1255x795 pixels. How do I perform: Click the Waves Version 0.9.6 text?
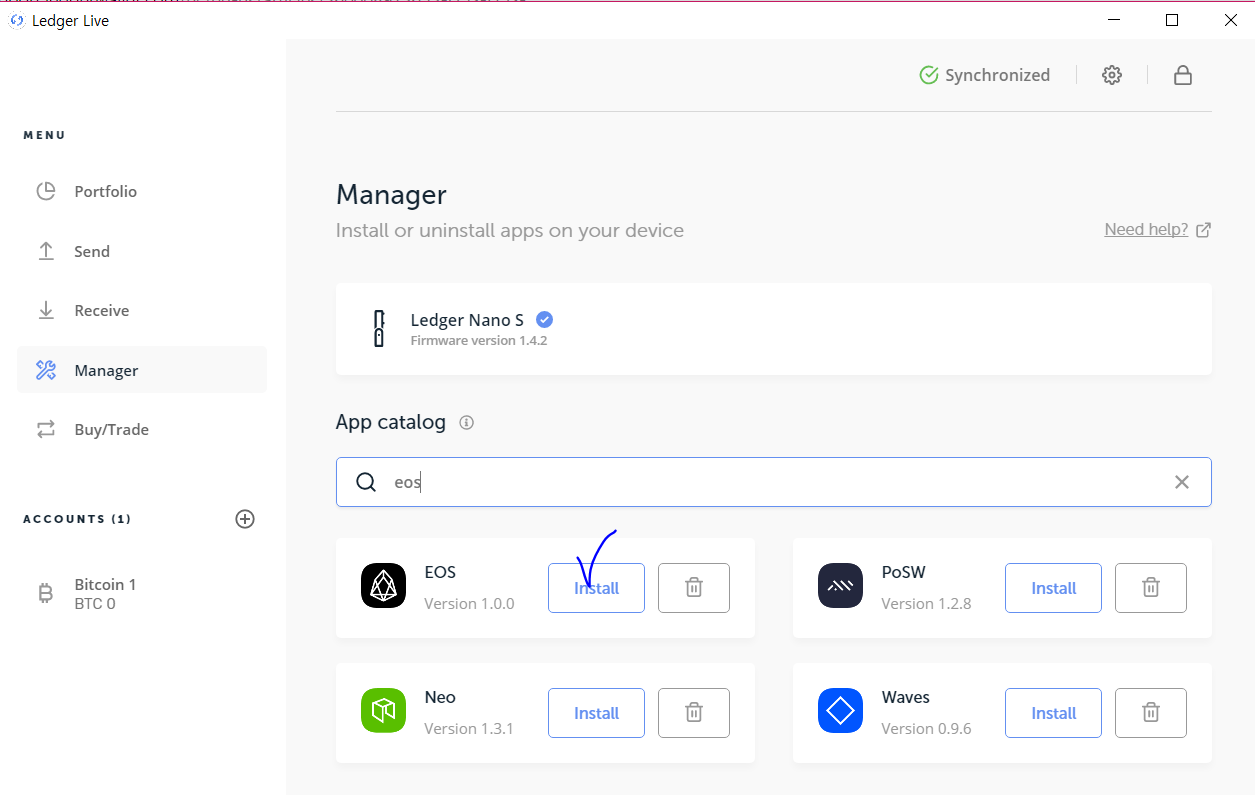tap(926, 728)
